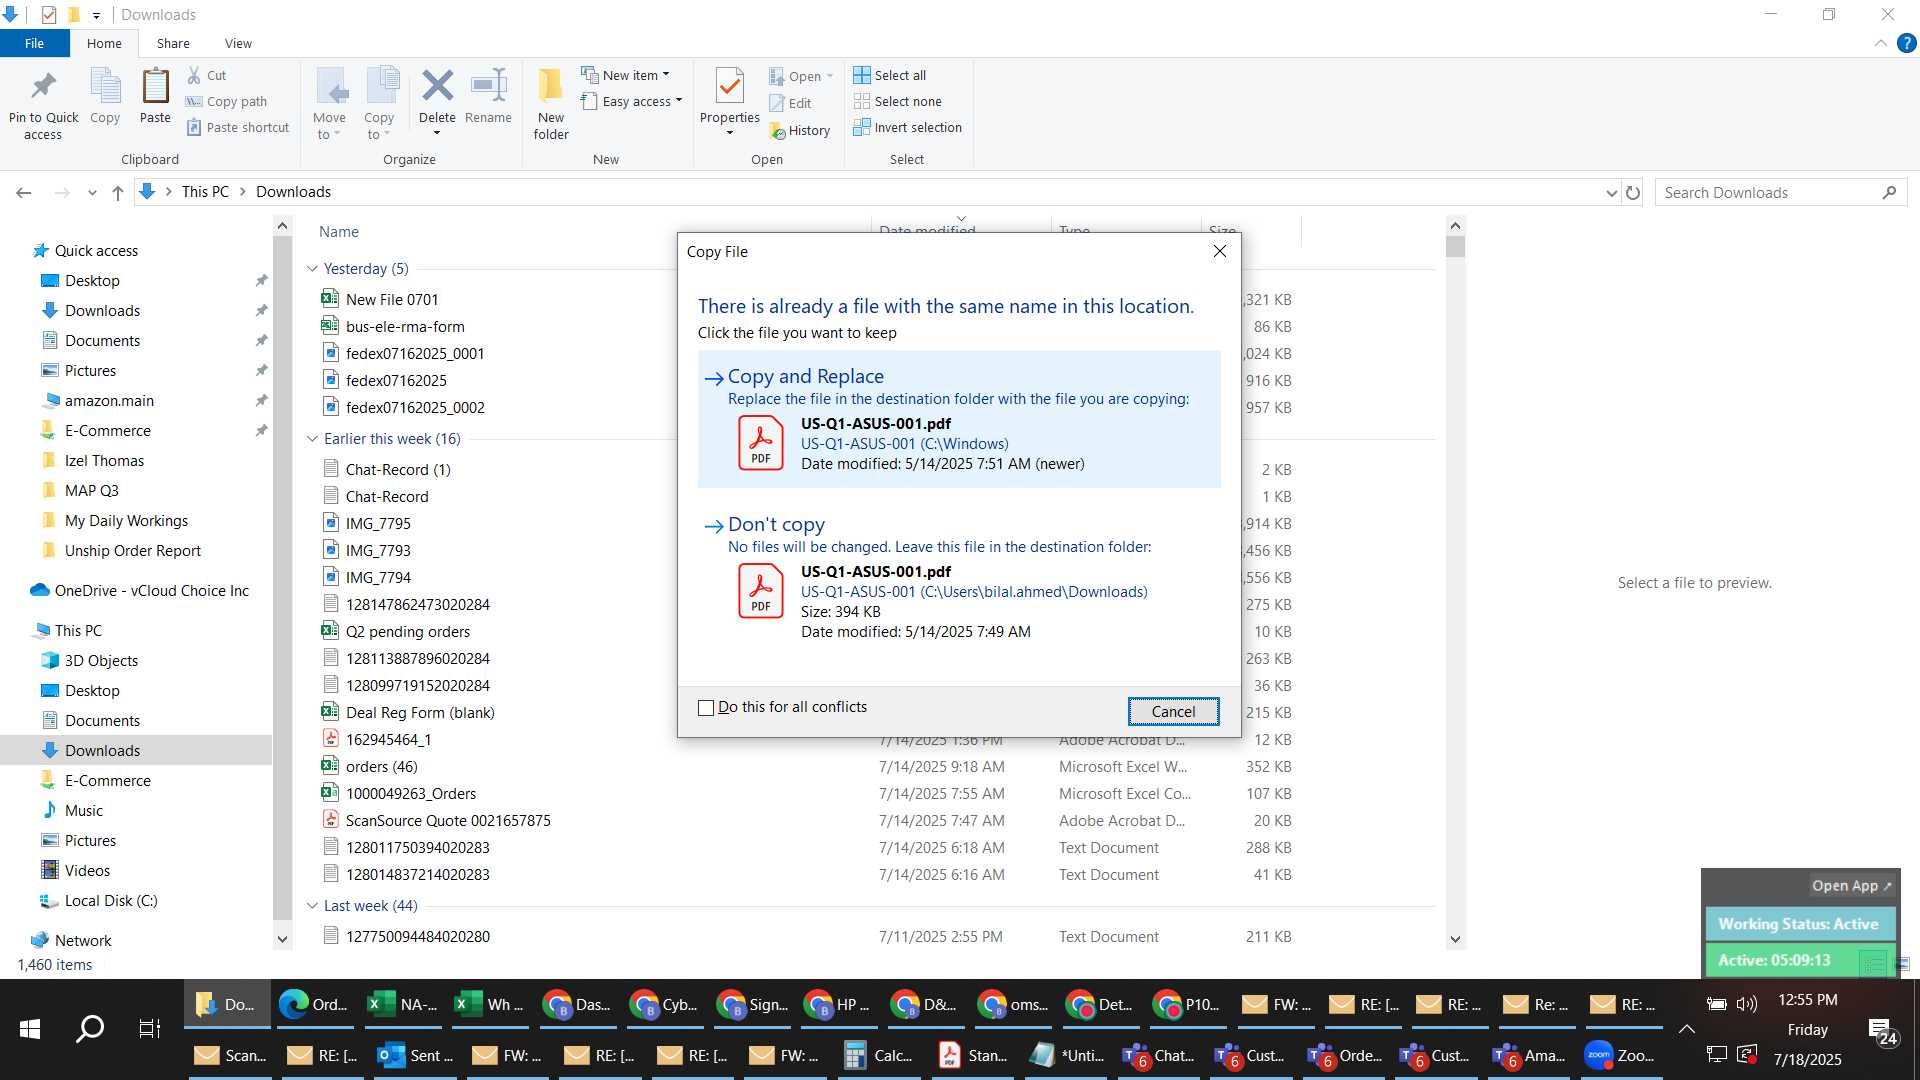Open Zoom app on taskbar

[x=1620, y=1055]
